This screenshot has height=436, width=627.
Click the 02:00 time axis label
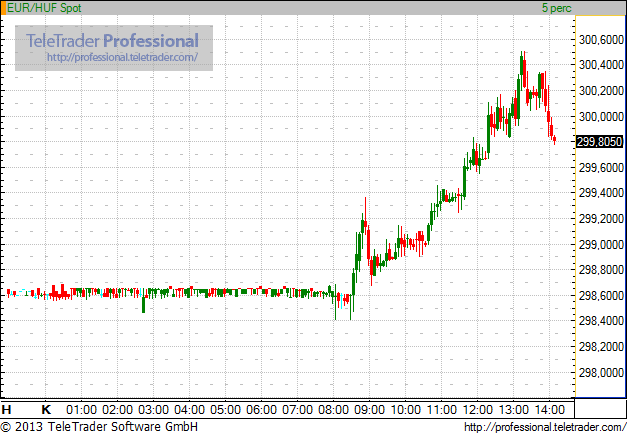click(x=118, y=410)
